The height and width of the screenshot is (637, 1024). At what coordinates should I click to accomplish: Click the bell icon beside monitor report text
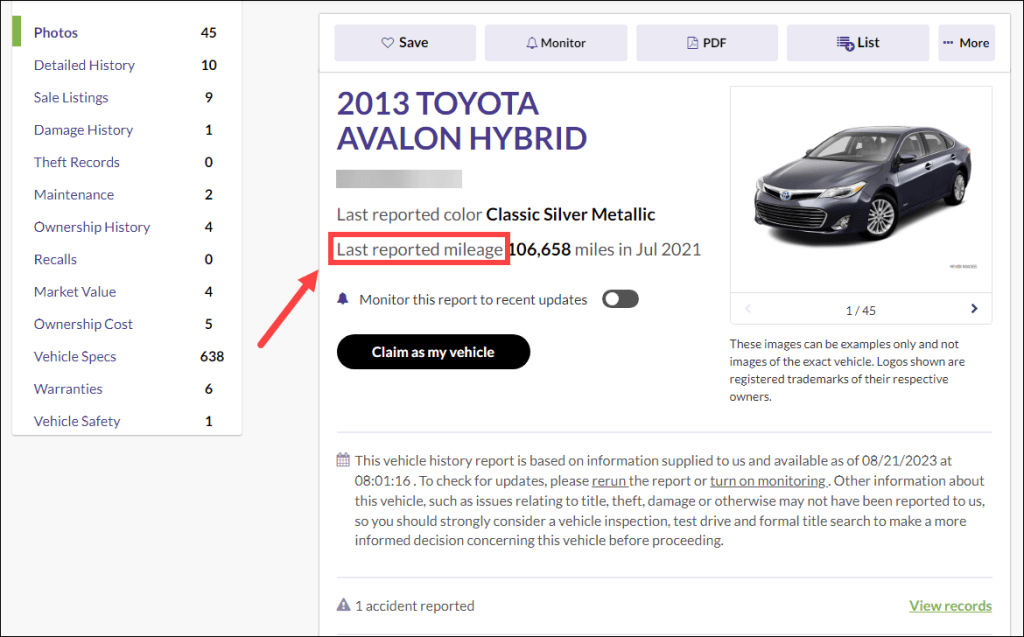(343, 299)
